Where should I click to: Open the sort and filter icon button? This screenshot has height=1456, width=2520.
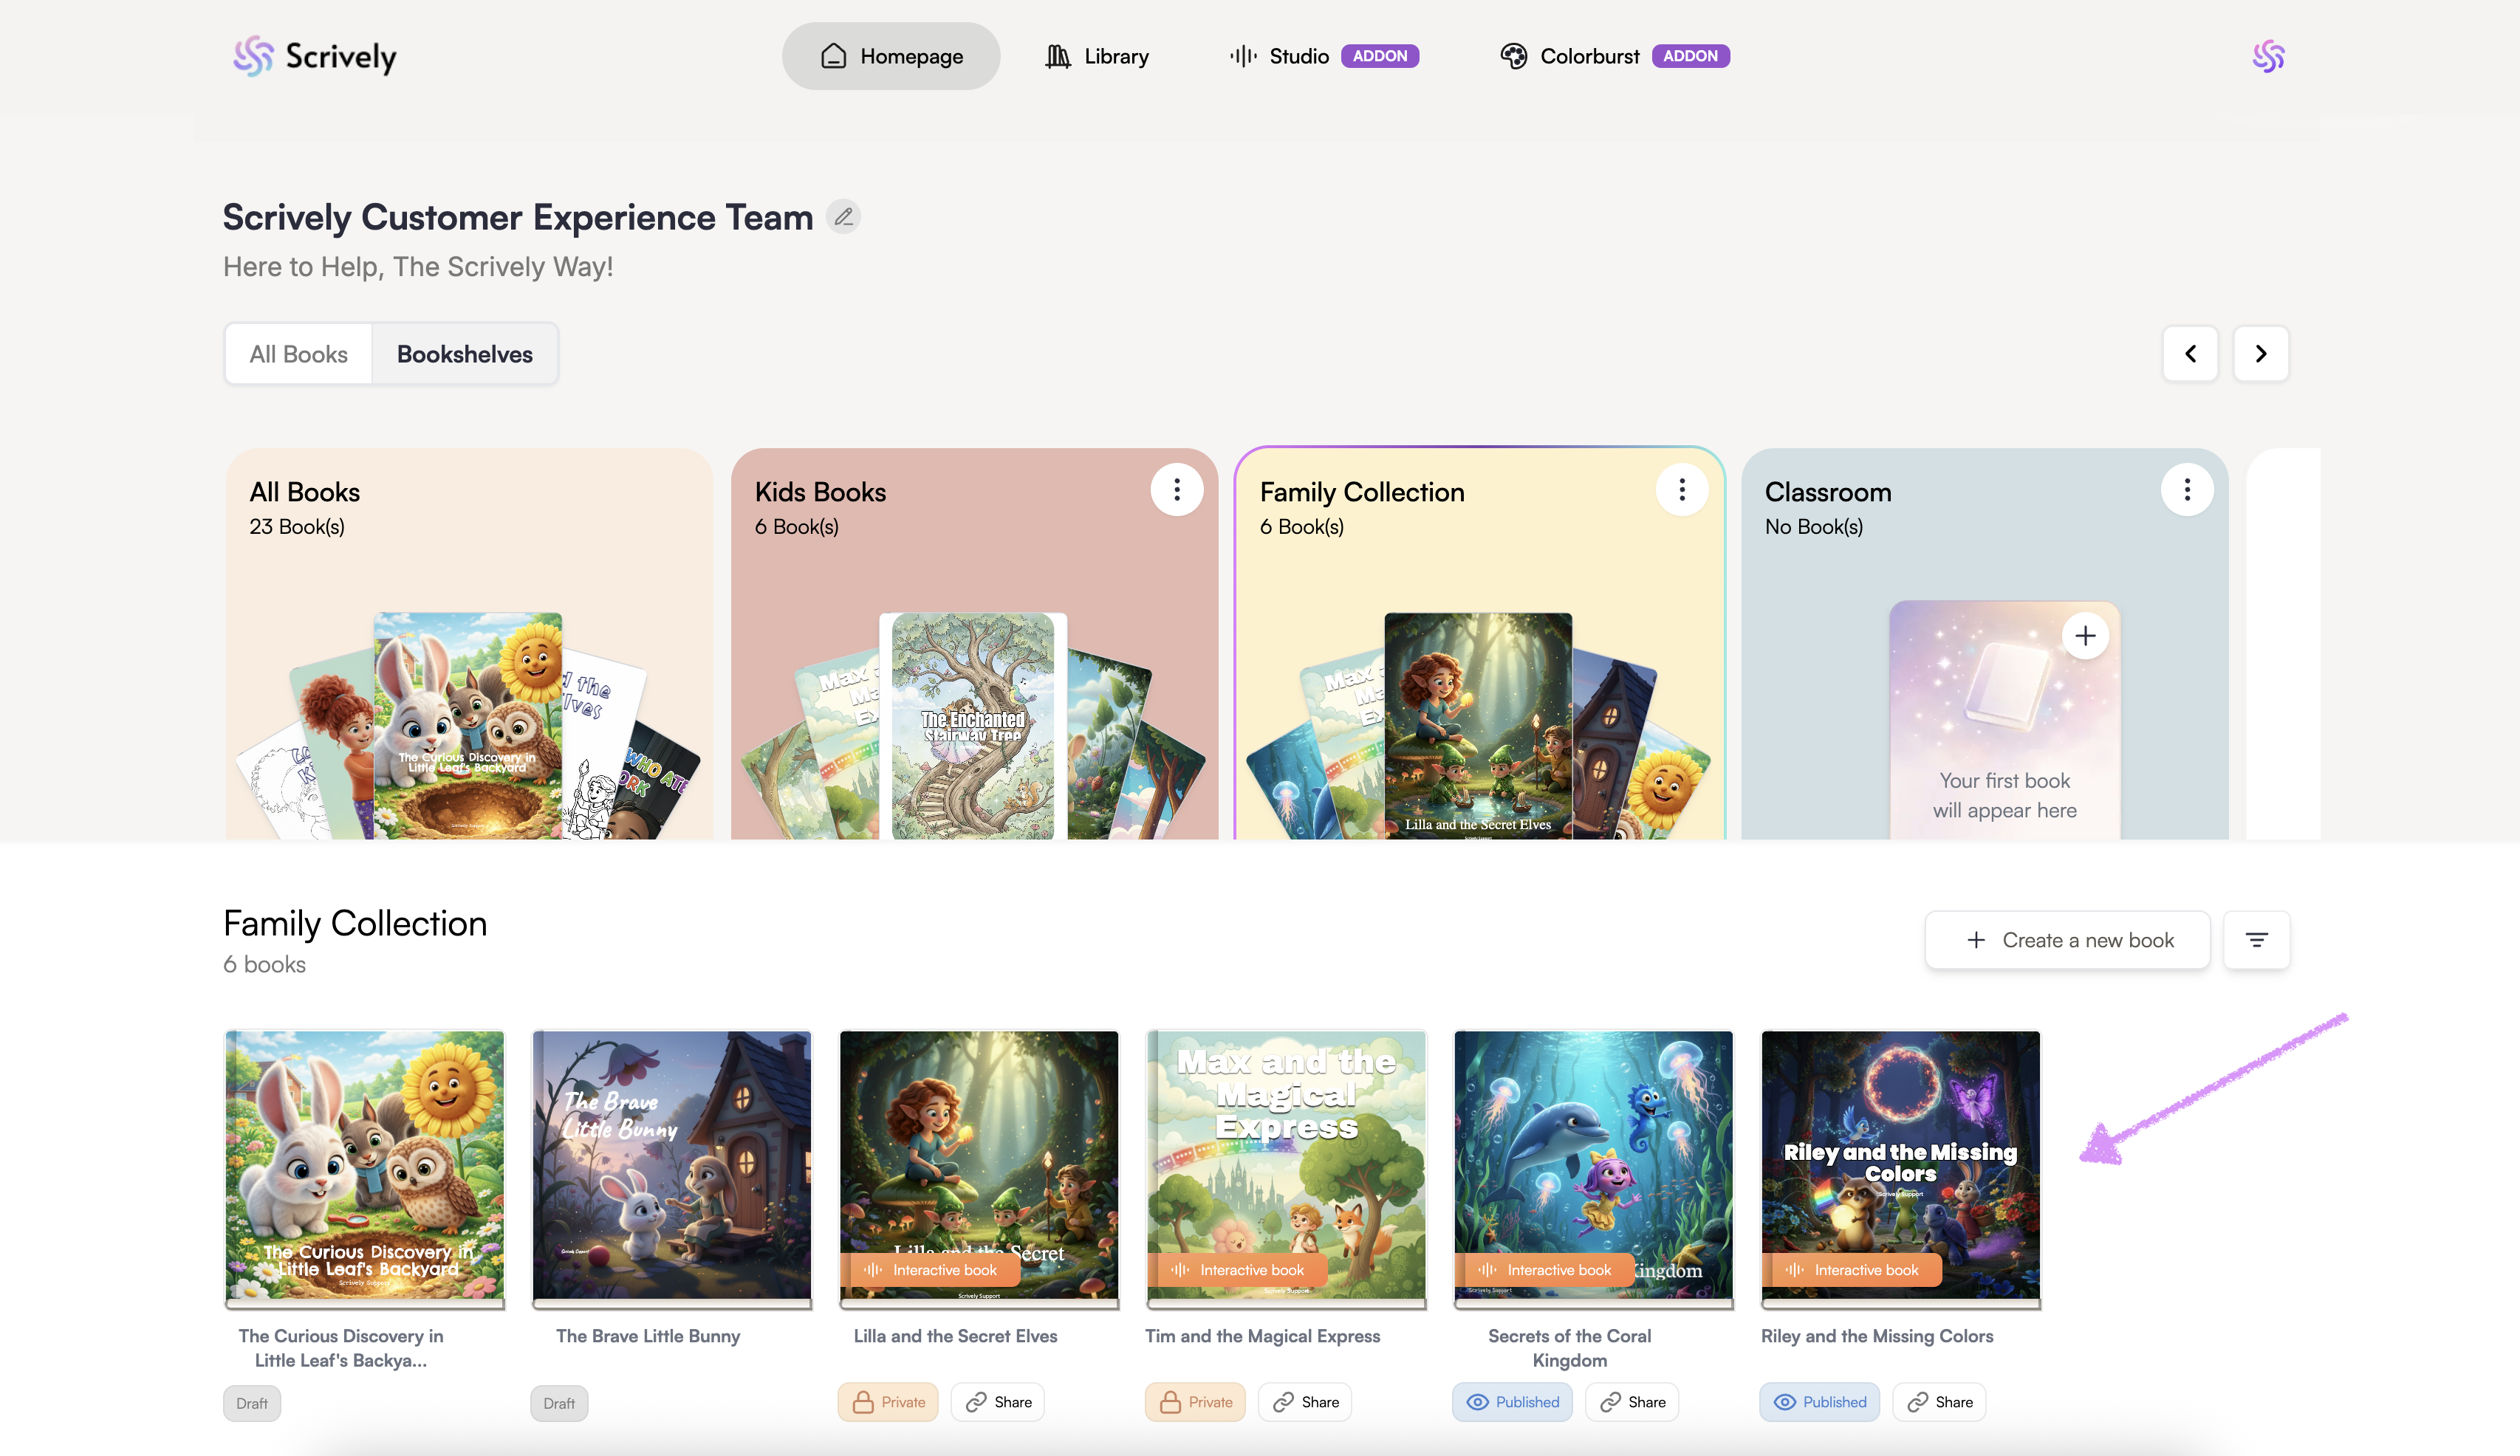(x=2256, y=940)
